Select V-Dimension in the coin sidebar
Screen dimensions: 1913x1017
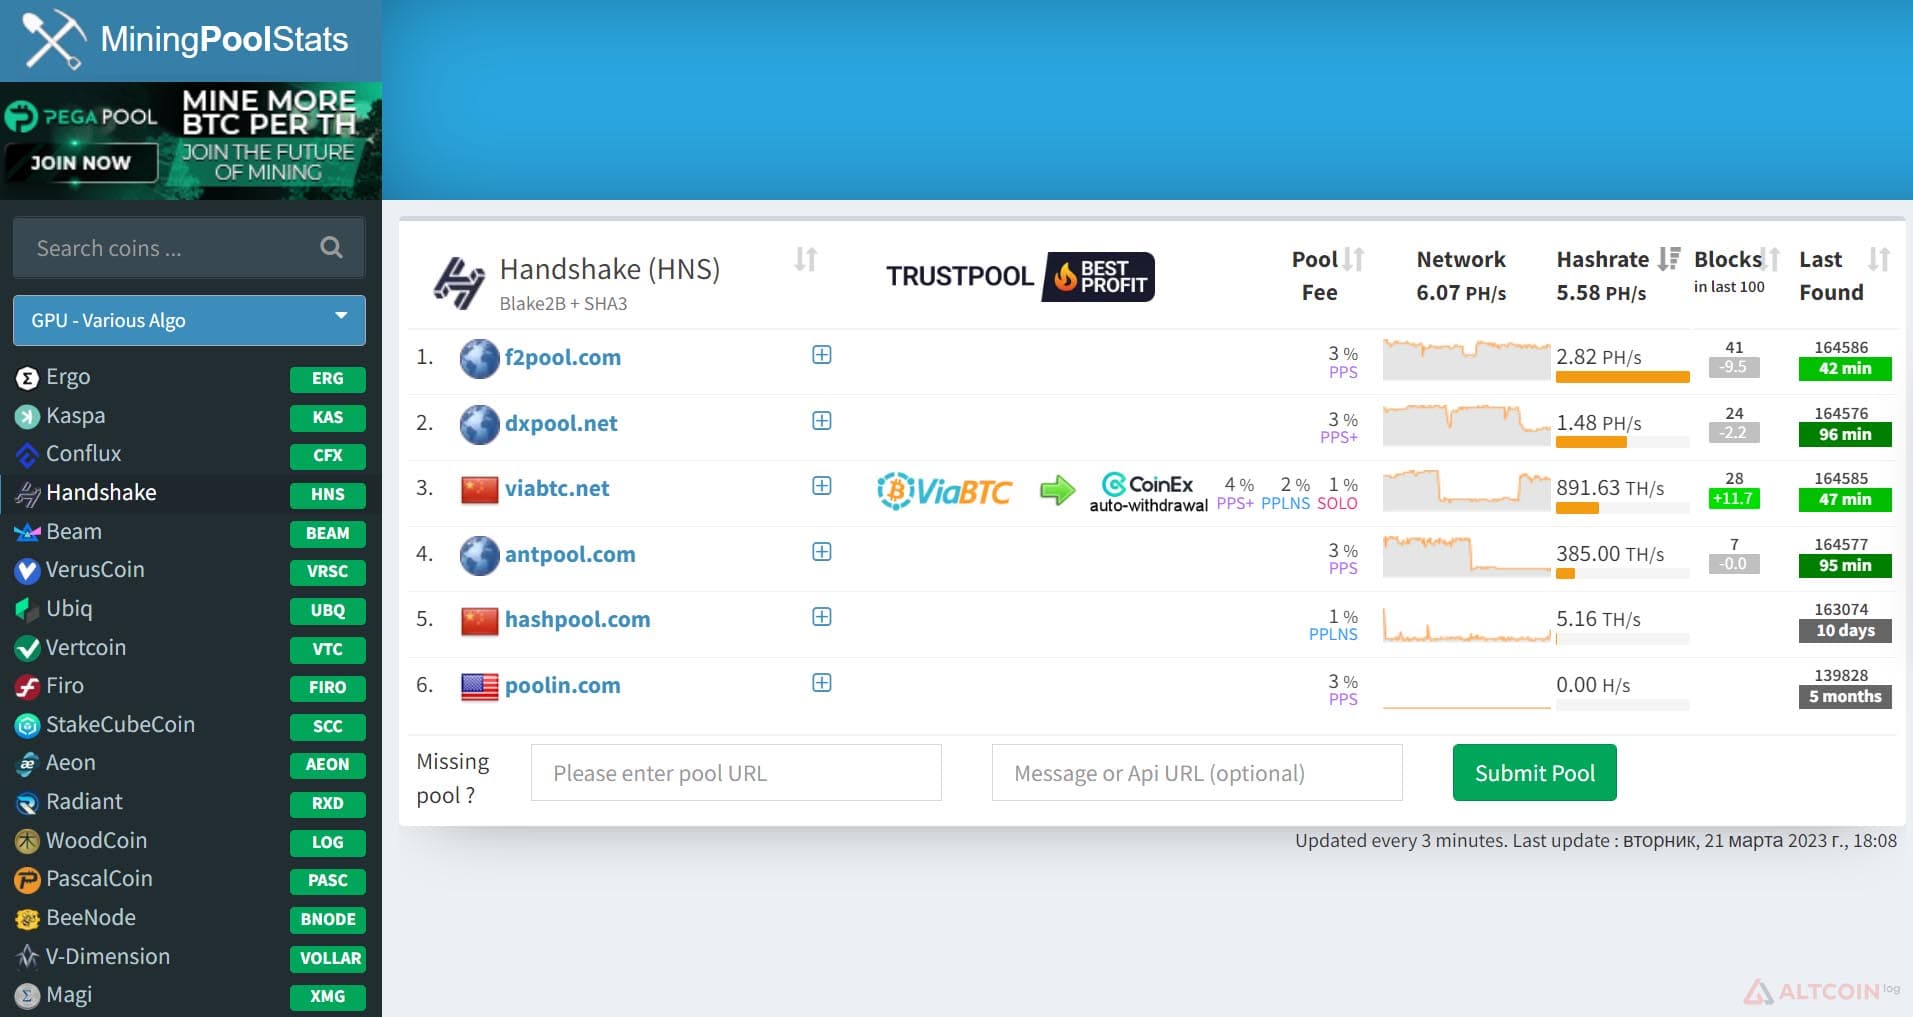(190, 958)
